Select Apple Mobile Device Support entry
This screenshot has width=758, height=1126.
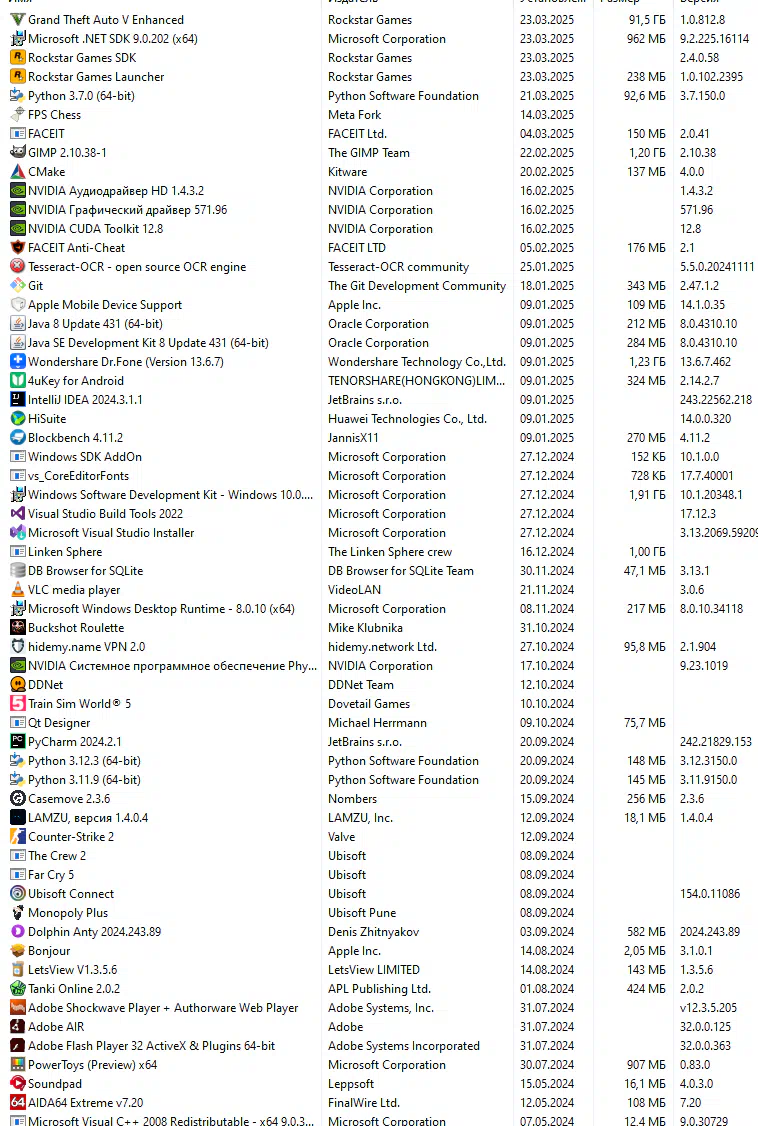point(105,304)
